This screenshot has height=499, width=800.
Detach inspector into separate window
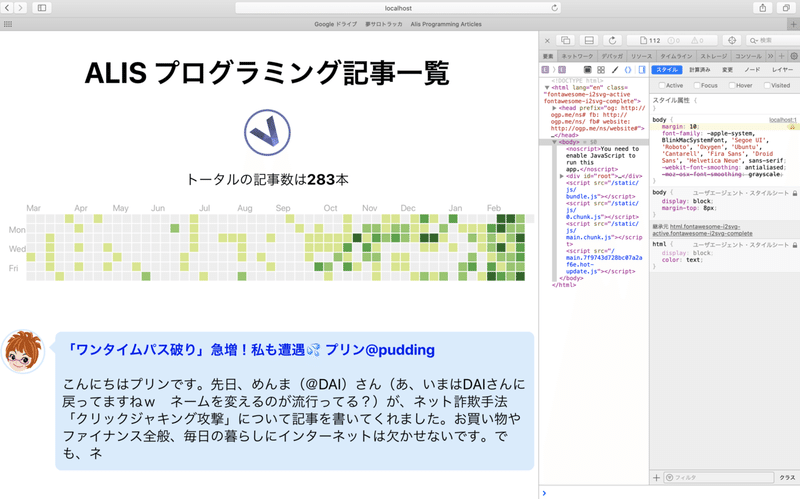pyautogui.click(x=566, y=40)
